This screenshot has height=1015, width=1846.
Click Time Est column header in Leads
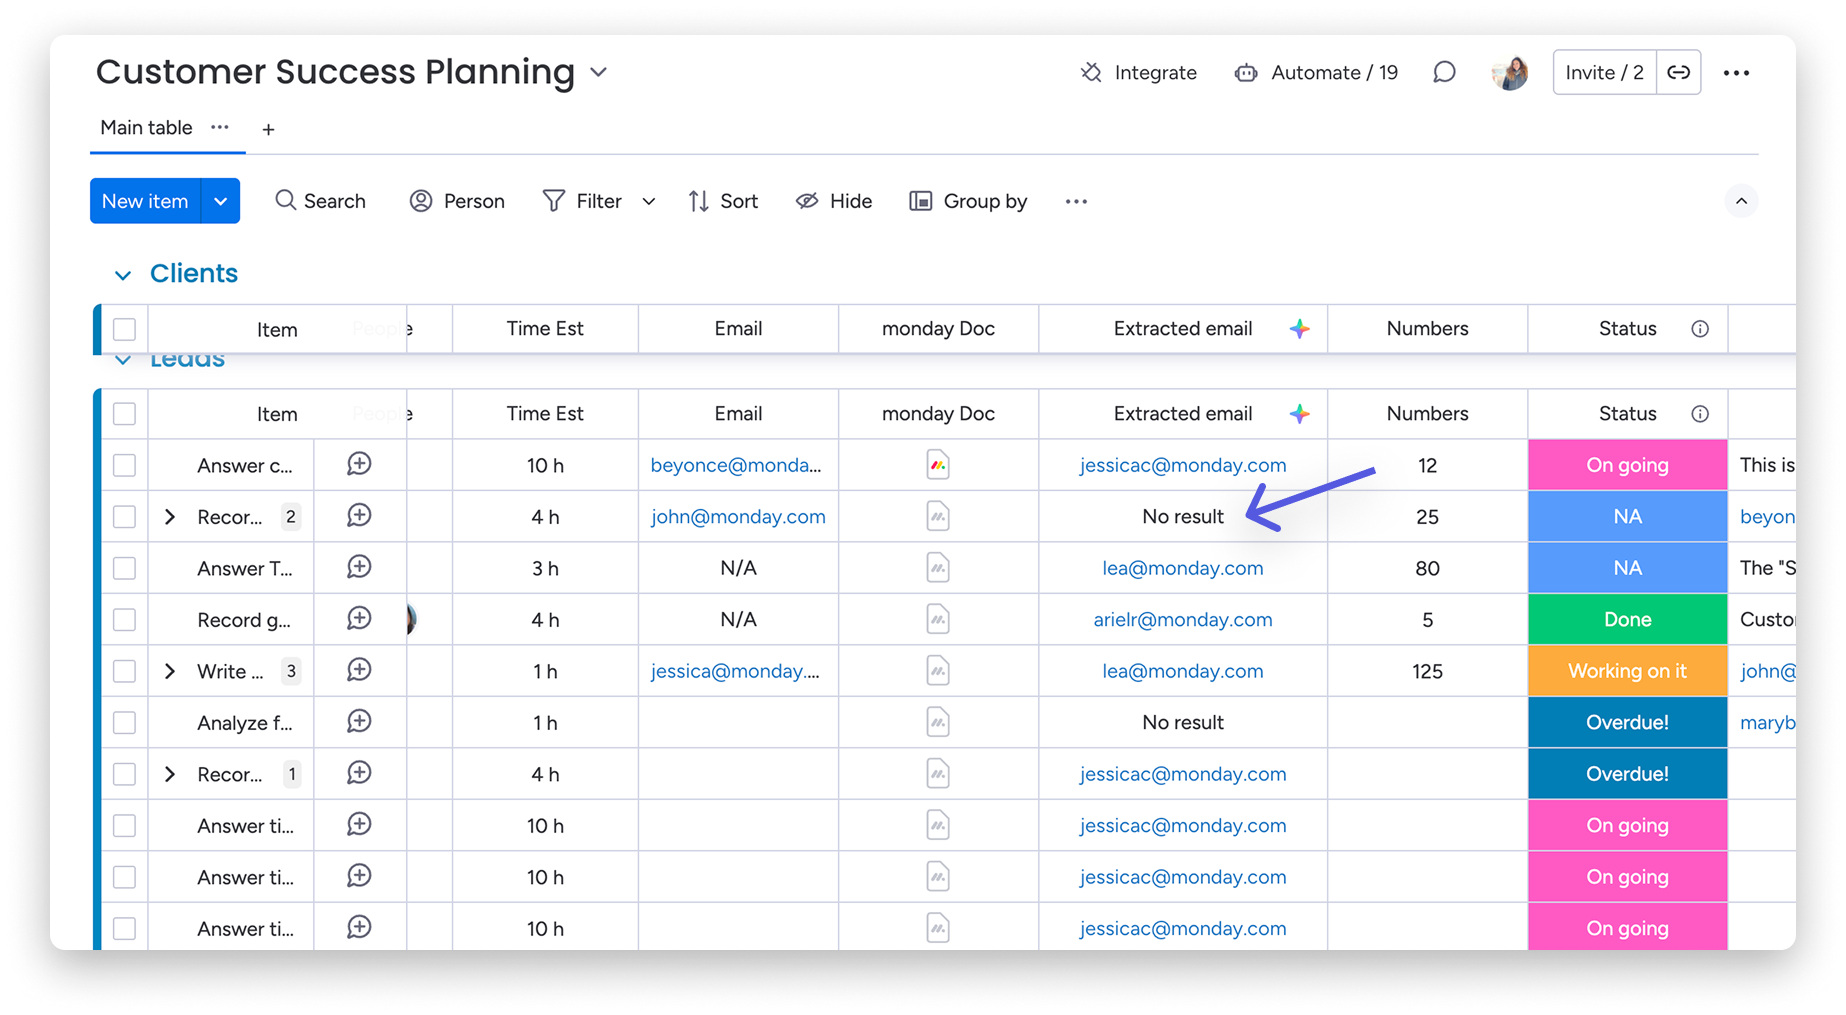[x=545, y=414]
